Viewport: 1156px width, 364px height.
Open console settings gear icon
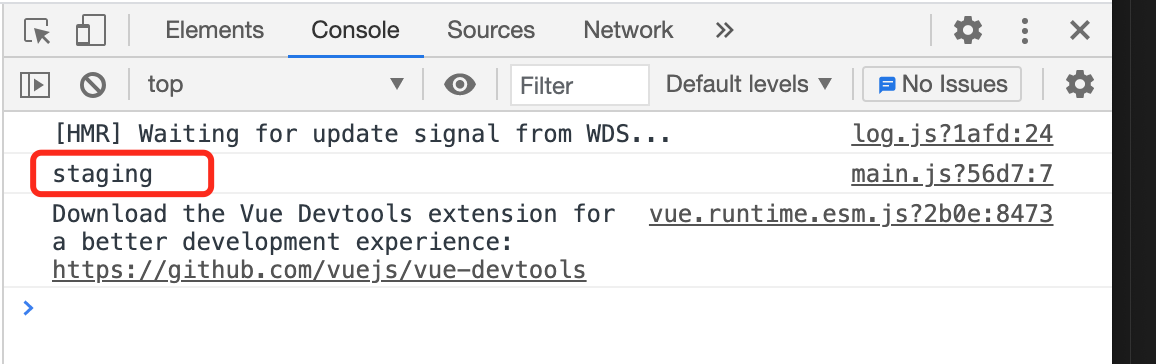click(1079, 84)
